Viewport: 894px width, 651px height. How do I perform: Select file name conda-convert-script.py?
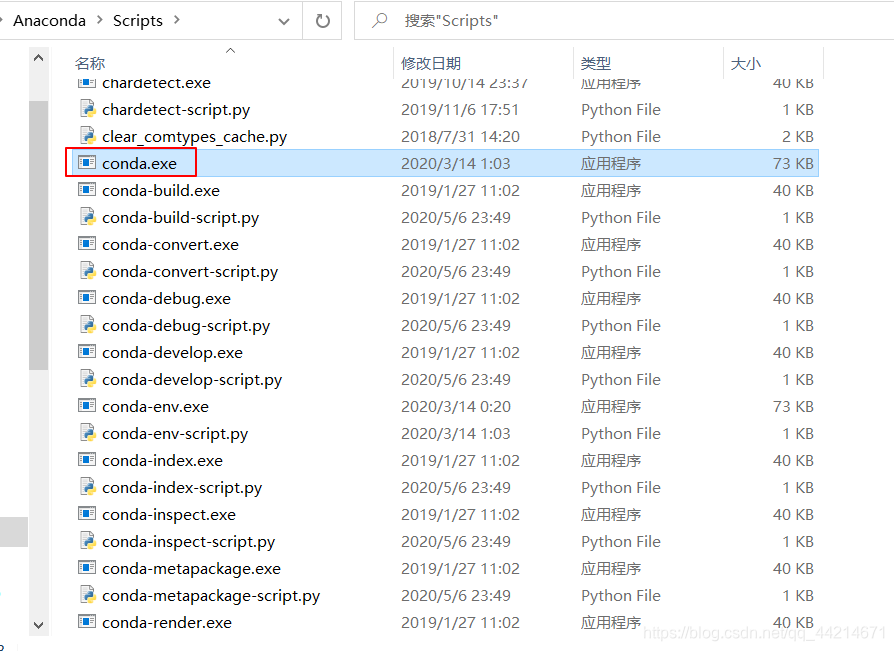click(190, 272)
